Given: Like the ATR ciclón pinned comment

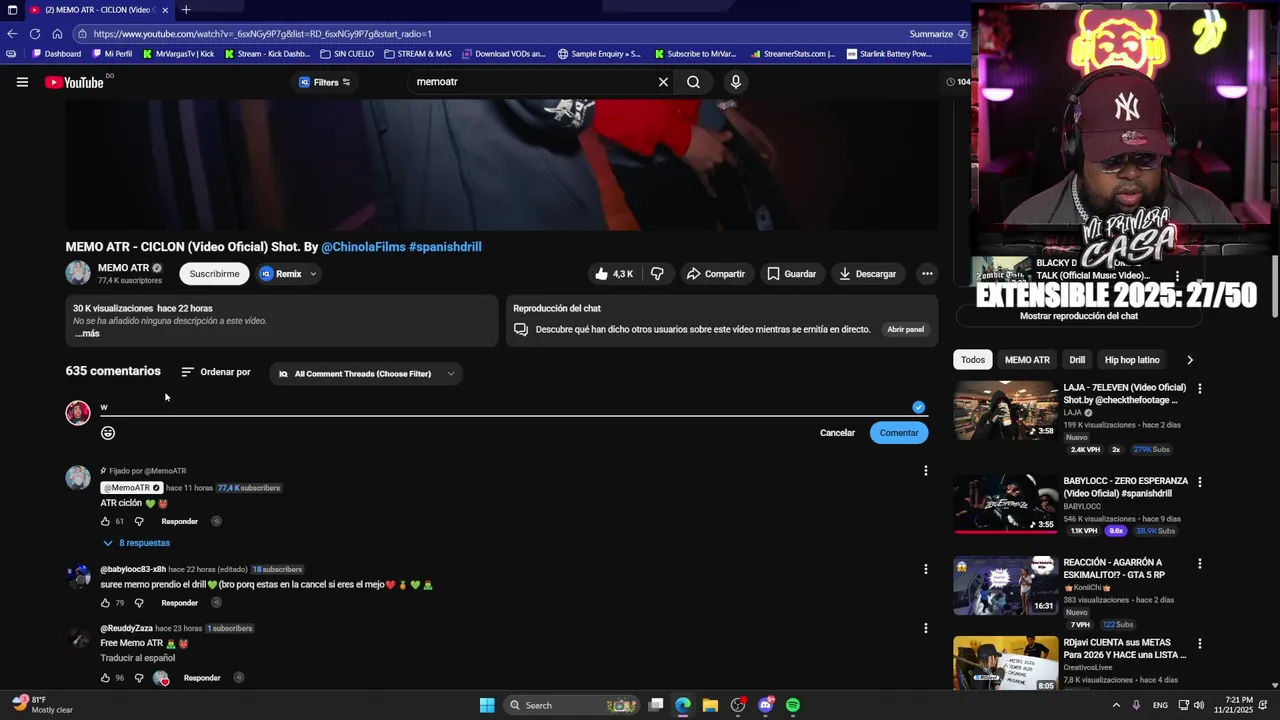Looking at the screenshot, I should pos(105,521).
